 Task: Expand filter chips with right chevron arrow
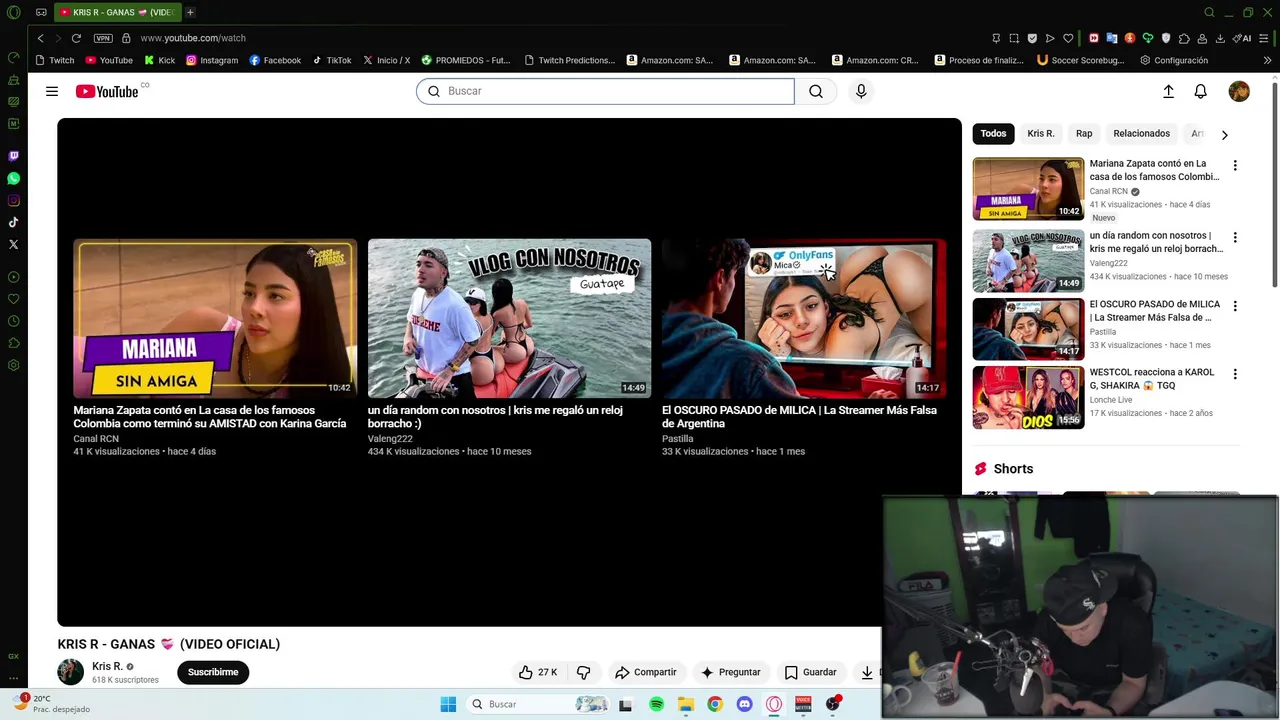pos(1224,134)
